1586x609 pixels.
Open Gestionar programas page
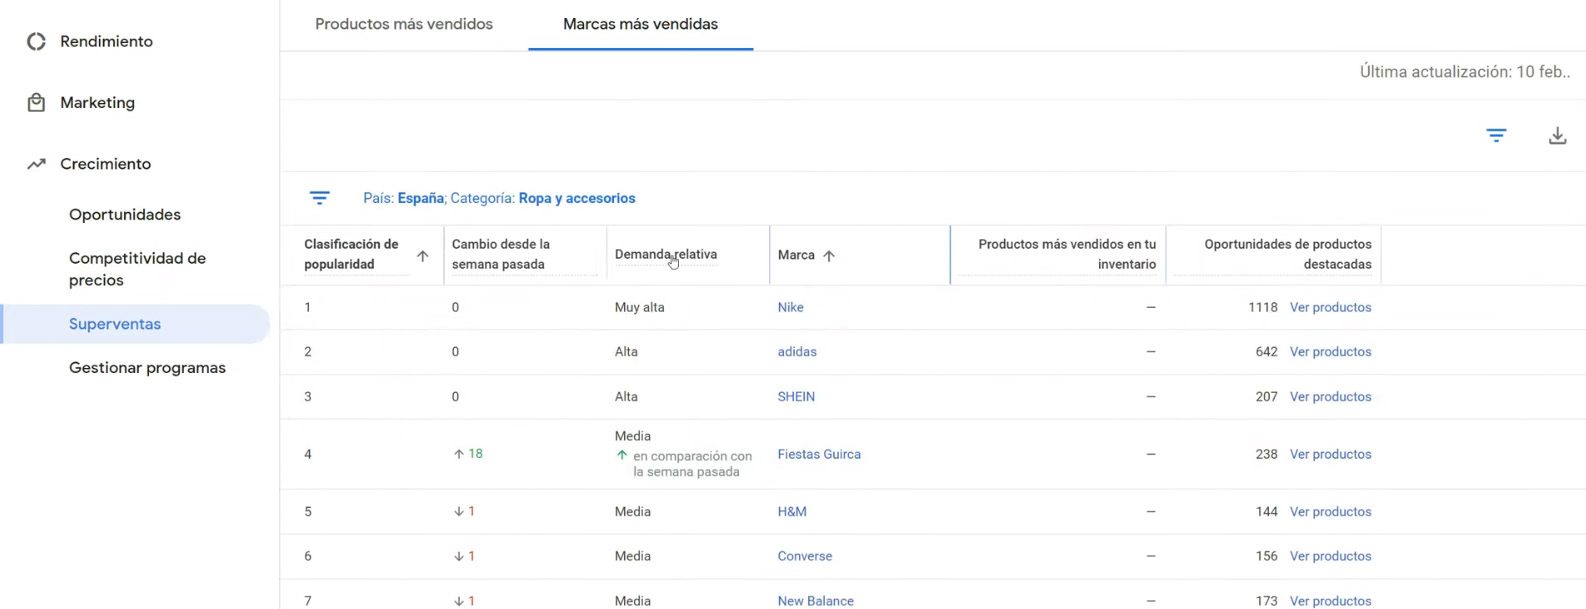point(147,368)
